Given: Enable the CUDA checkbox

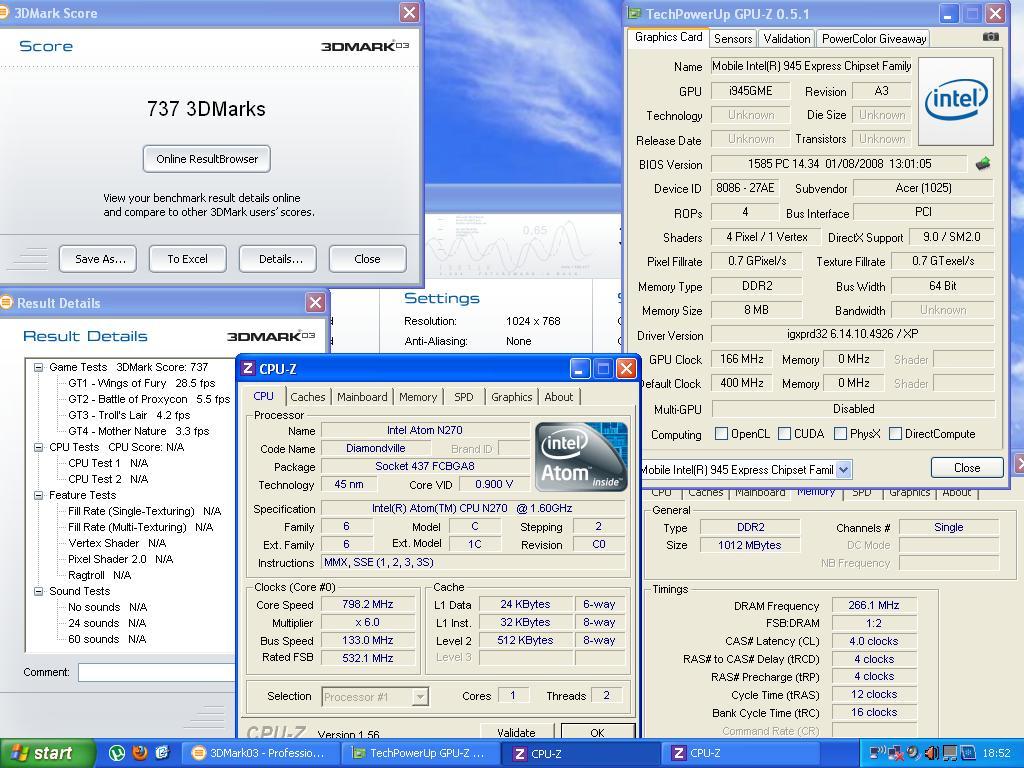Looking at the screenshot, I should coord(784,434).
